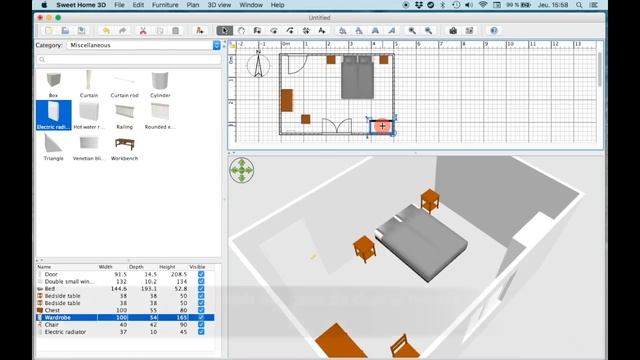Open Spotlight search in the menu bar
The height and width of the screenshot is (360, 640).
click(579, 5)
